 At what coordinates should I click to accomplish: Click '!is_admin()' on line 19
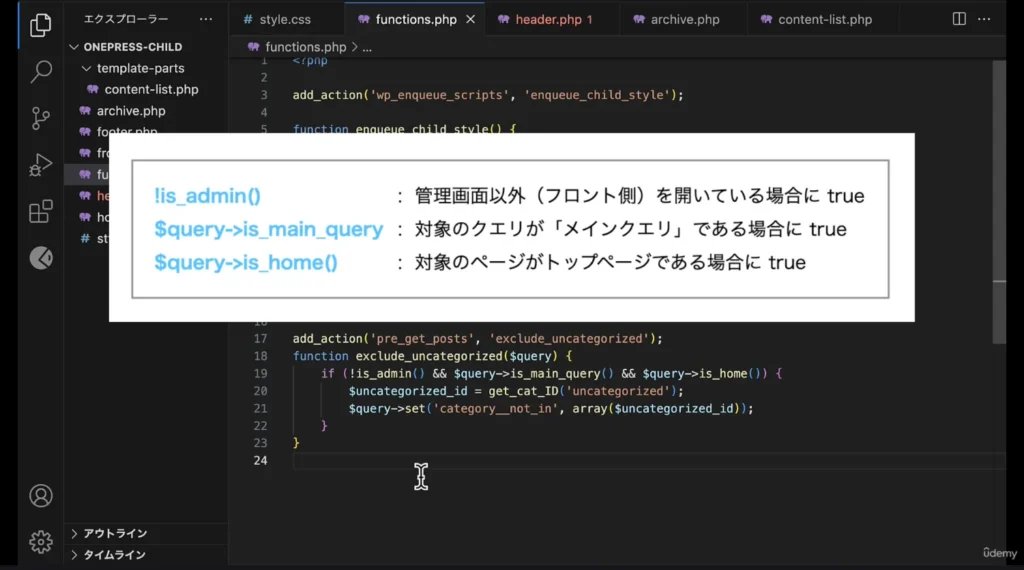click(387, 373)
